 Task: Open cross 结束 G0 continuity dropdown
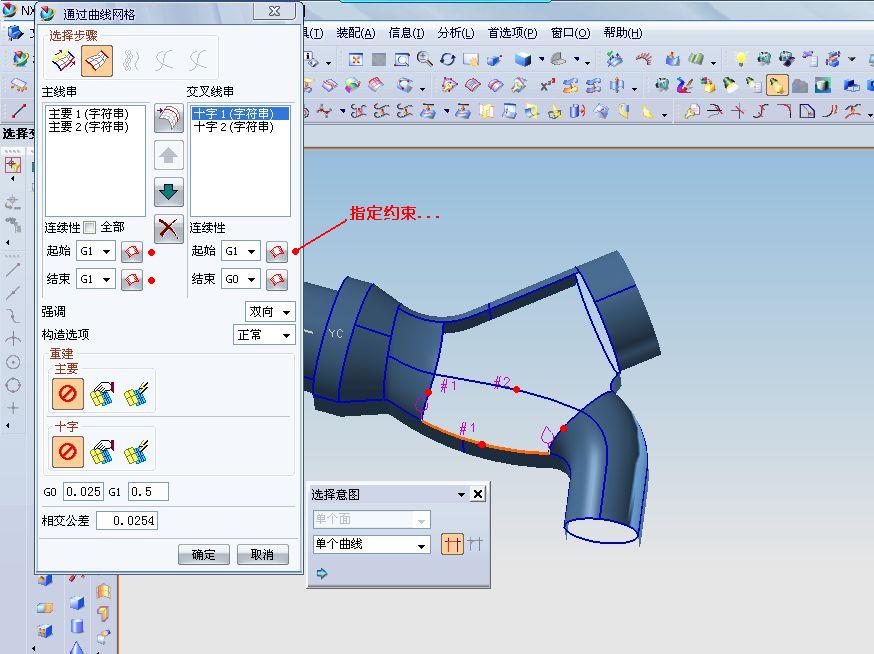pyautogui.click(x=241, y=279)
